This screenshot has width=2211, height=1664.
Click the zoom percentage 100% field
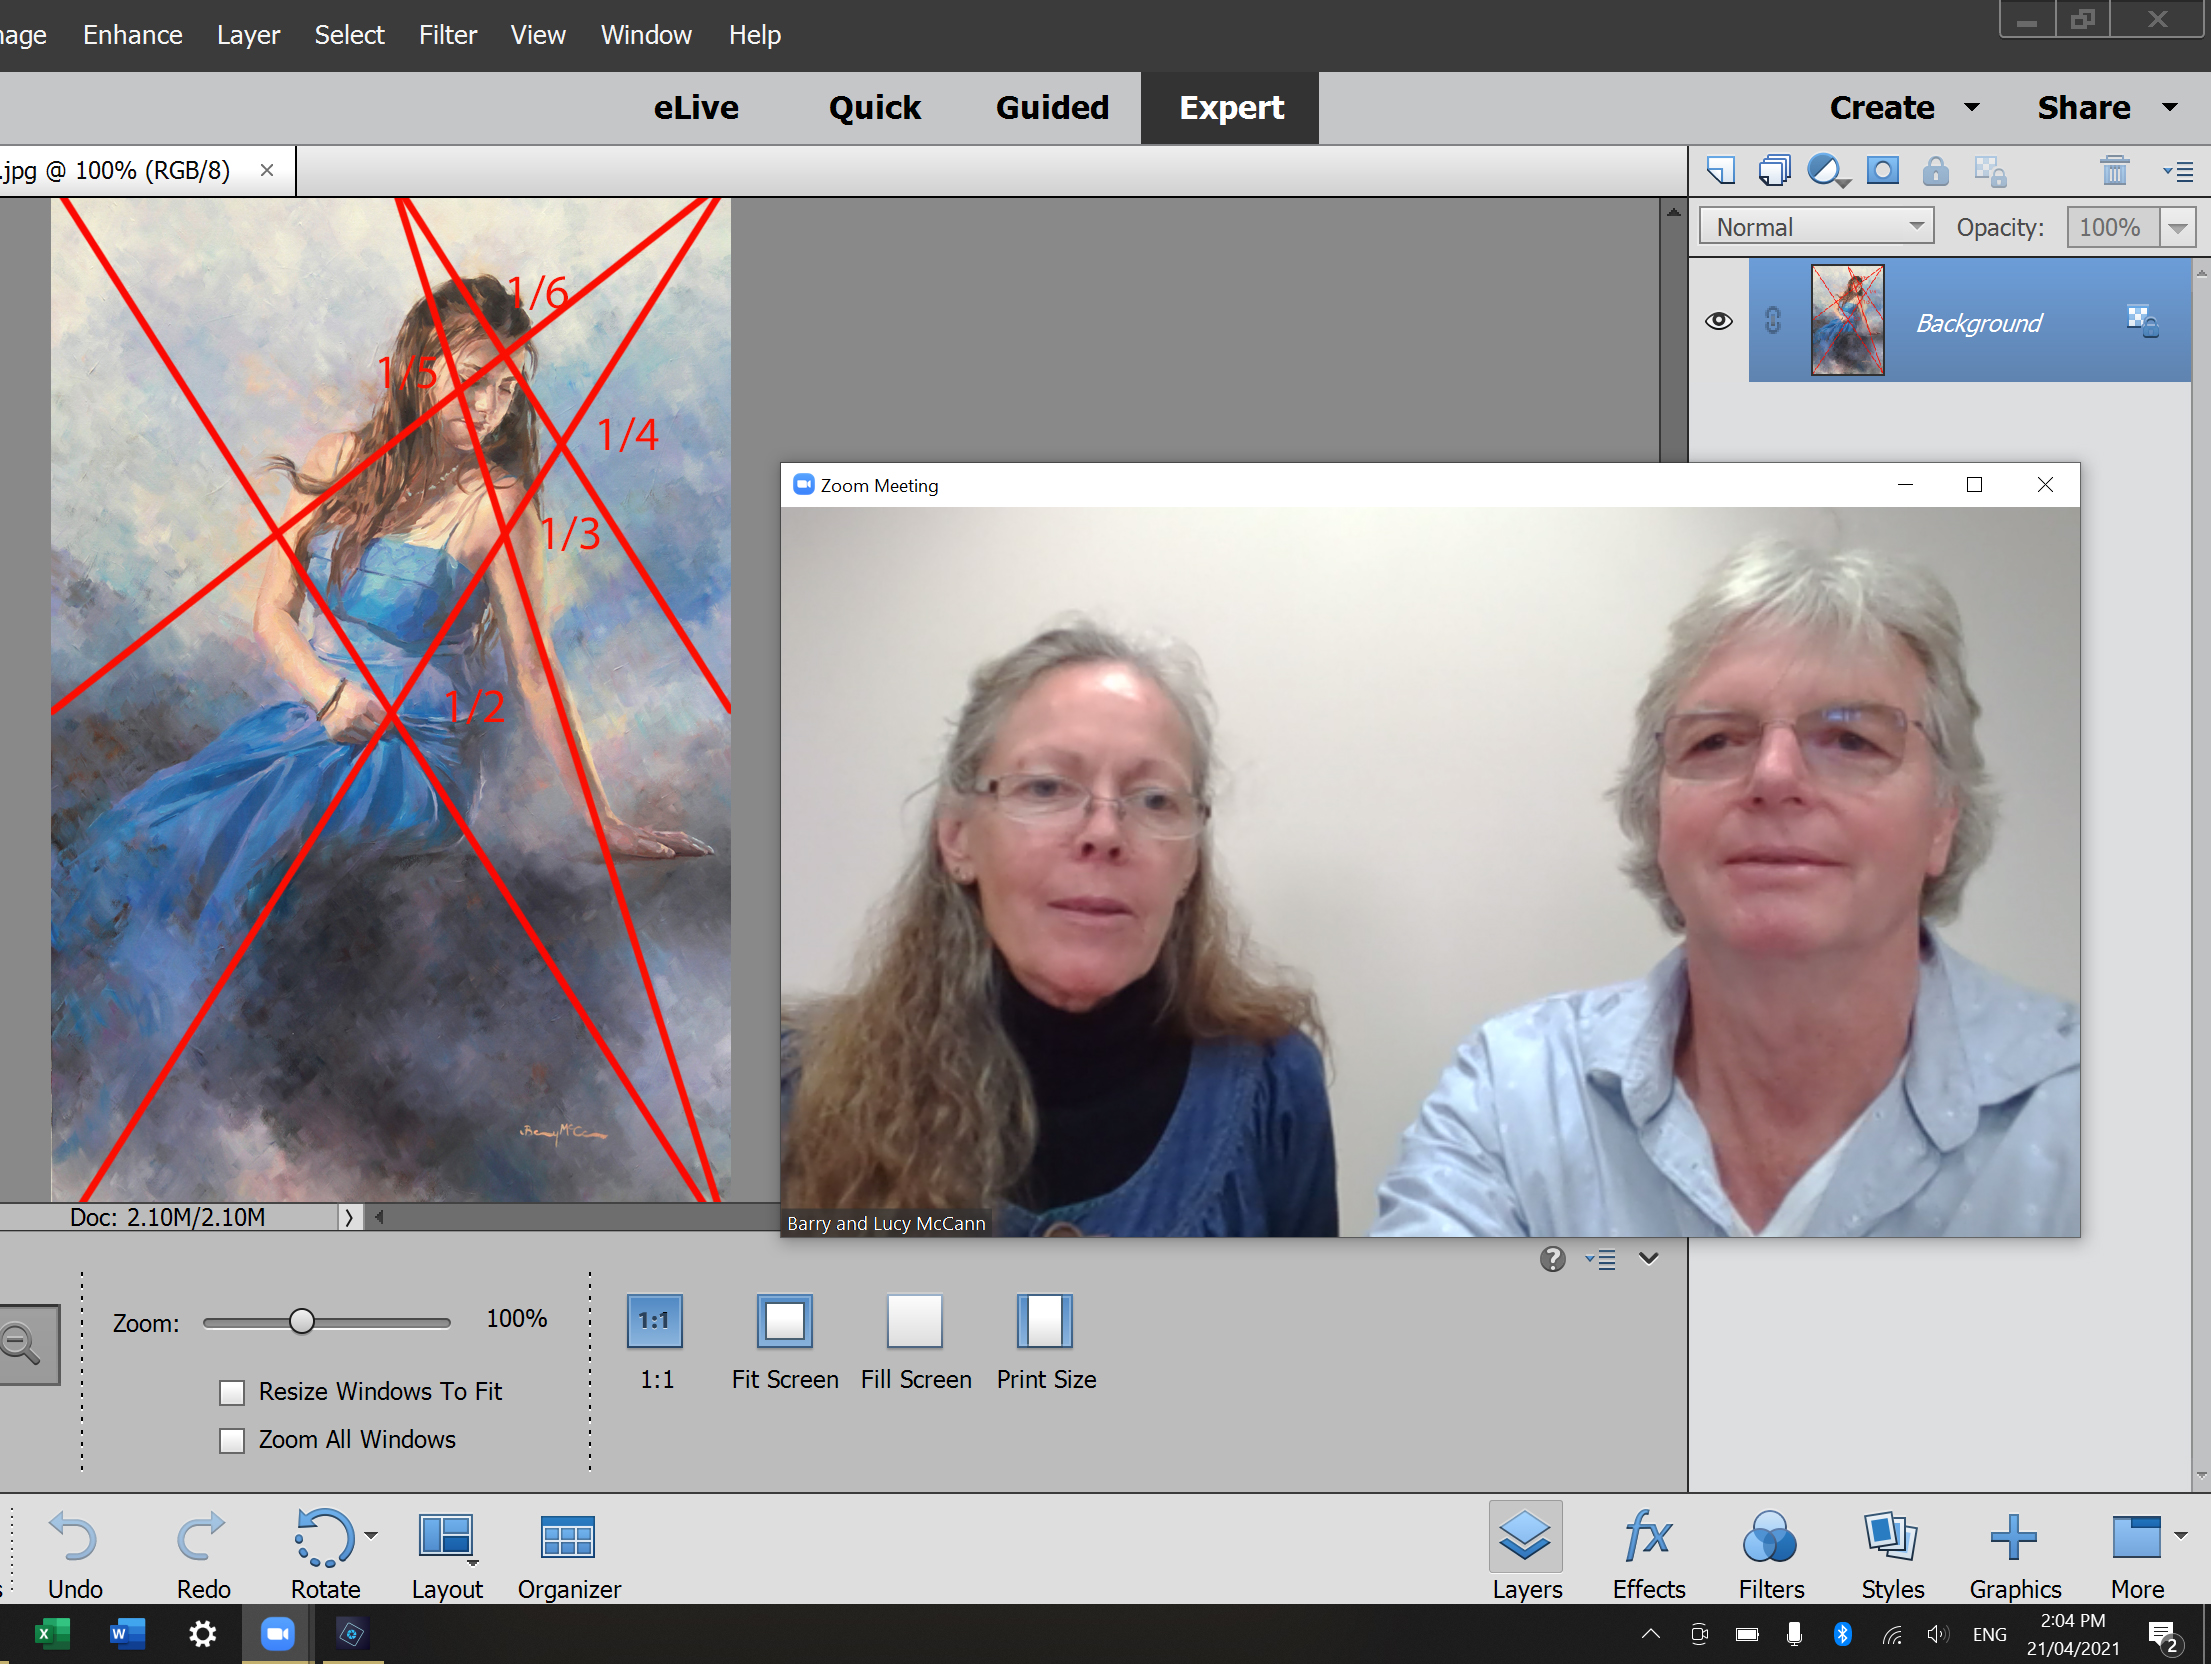(516, 1319)
